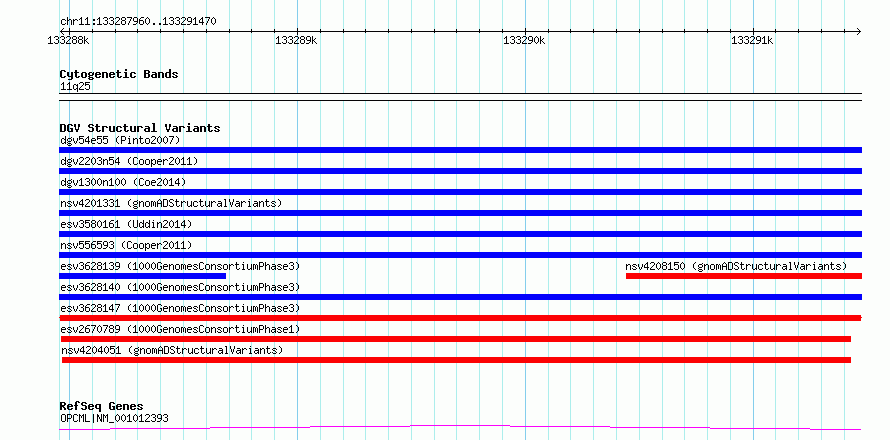The width and height of the screenshot is (890, 440).
Task: Click the blue bar under nsv556593
Action: pyautogui.click(x=460, y=255)
